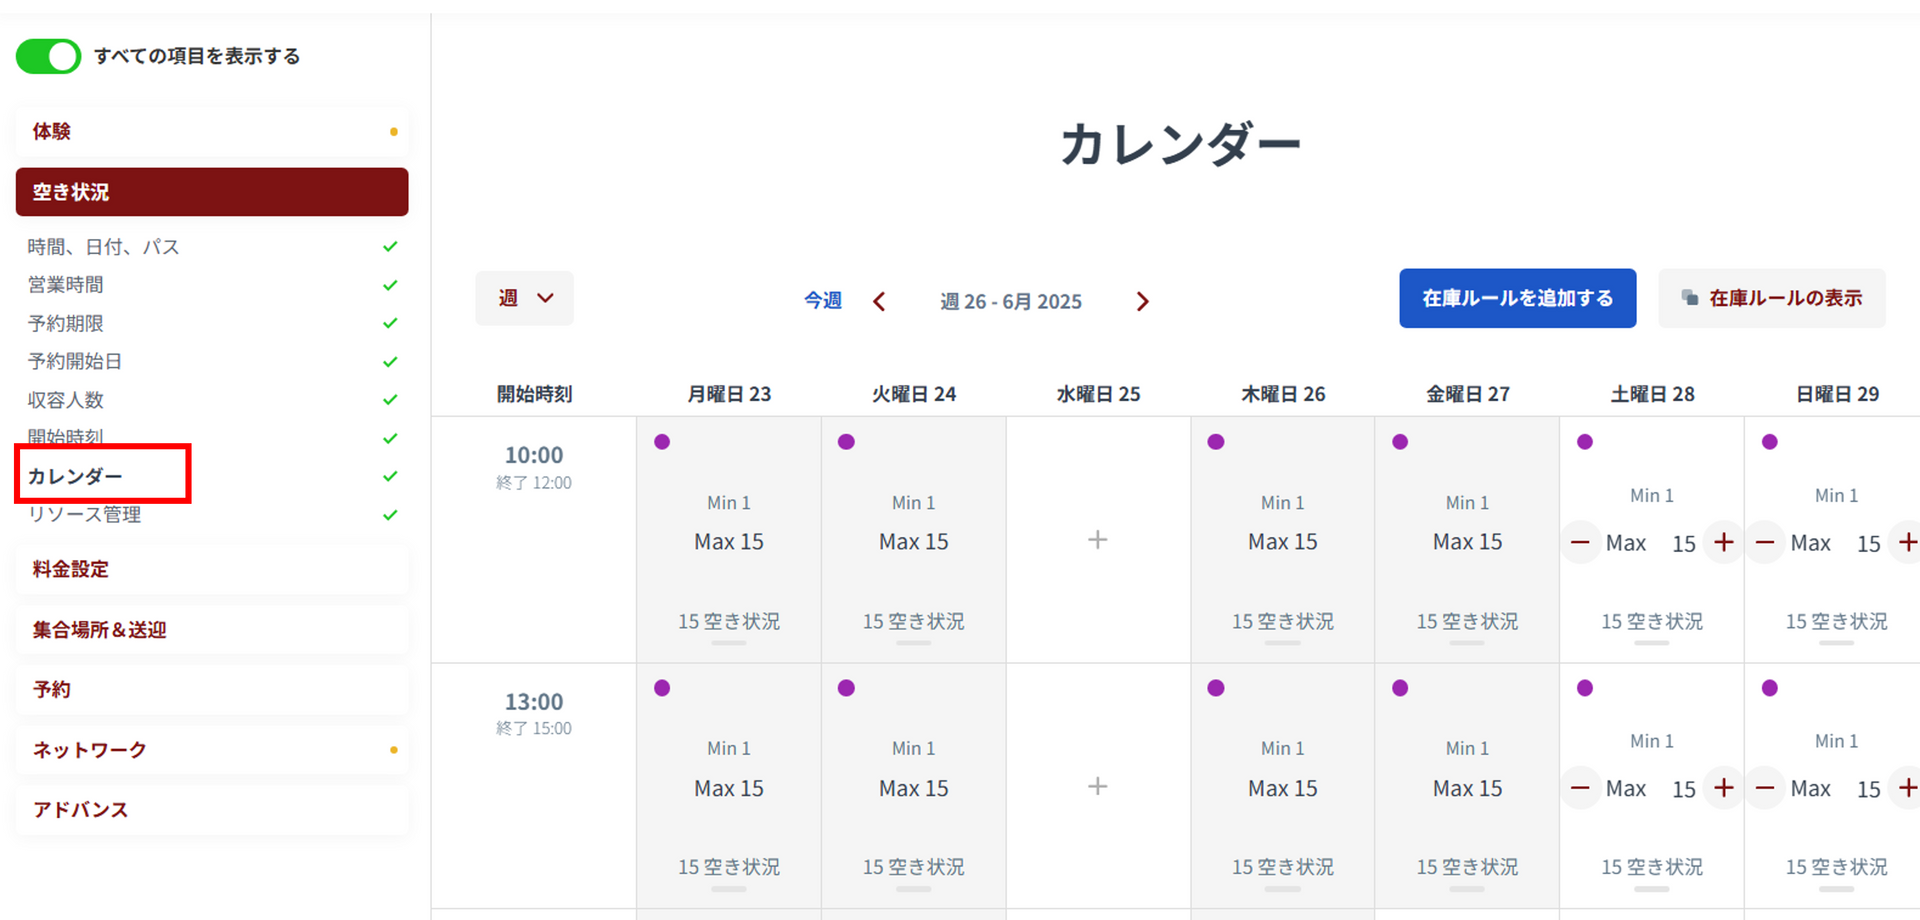
Task: Increase Max capacity for Saturday 28 at 13:00
Action: click(1723, 788)
